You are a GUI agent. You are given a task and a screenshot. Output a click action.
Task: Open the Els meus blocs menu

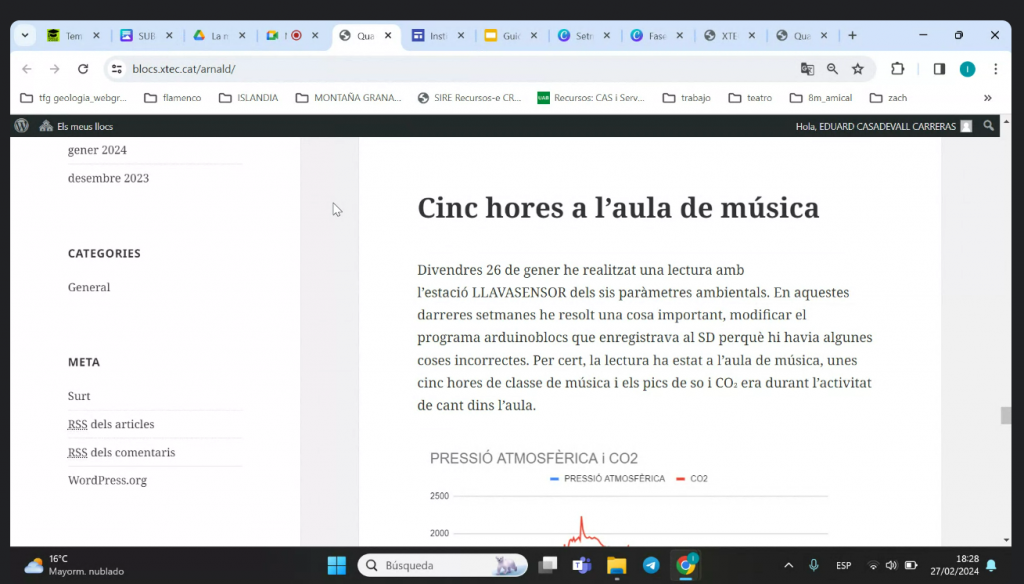(76, 126)
